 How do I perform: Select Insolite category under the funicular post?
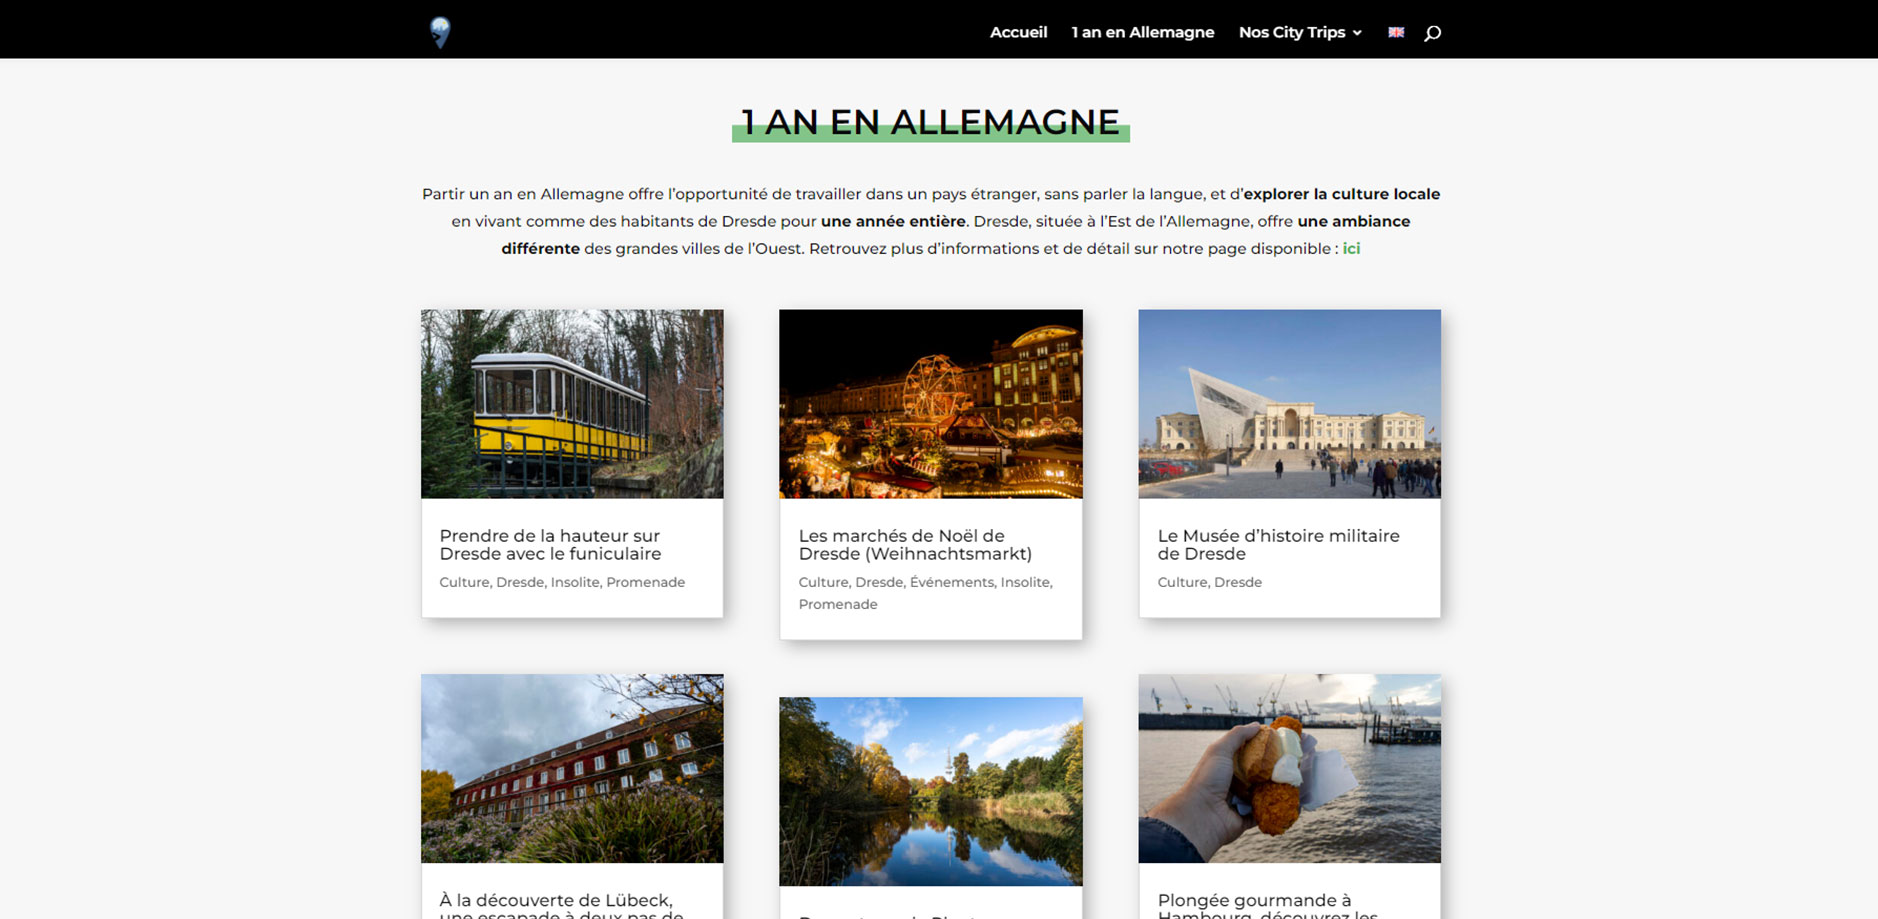click(575, 582)
